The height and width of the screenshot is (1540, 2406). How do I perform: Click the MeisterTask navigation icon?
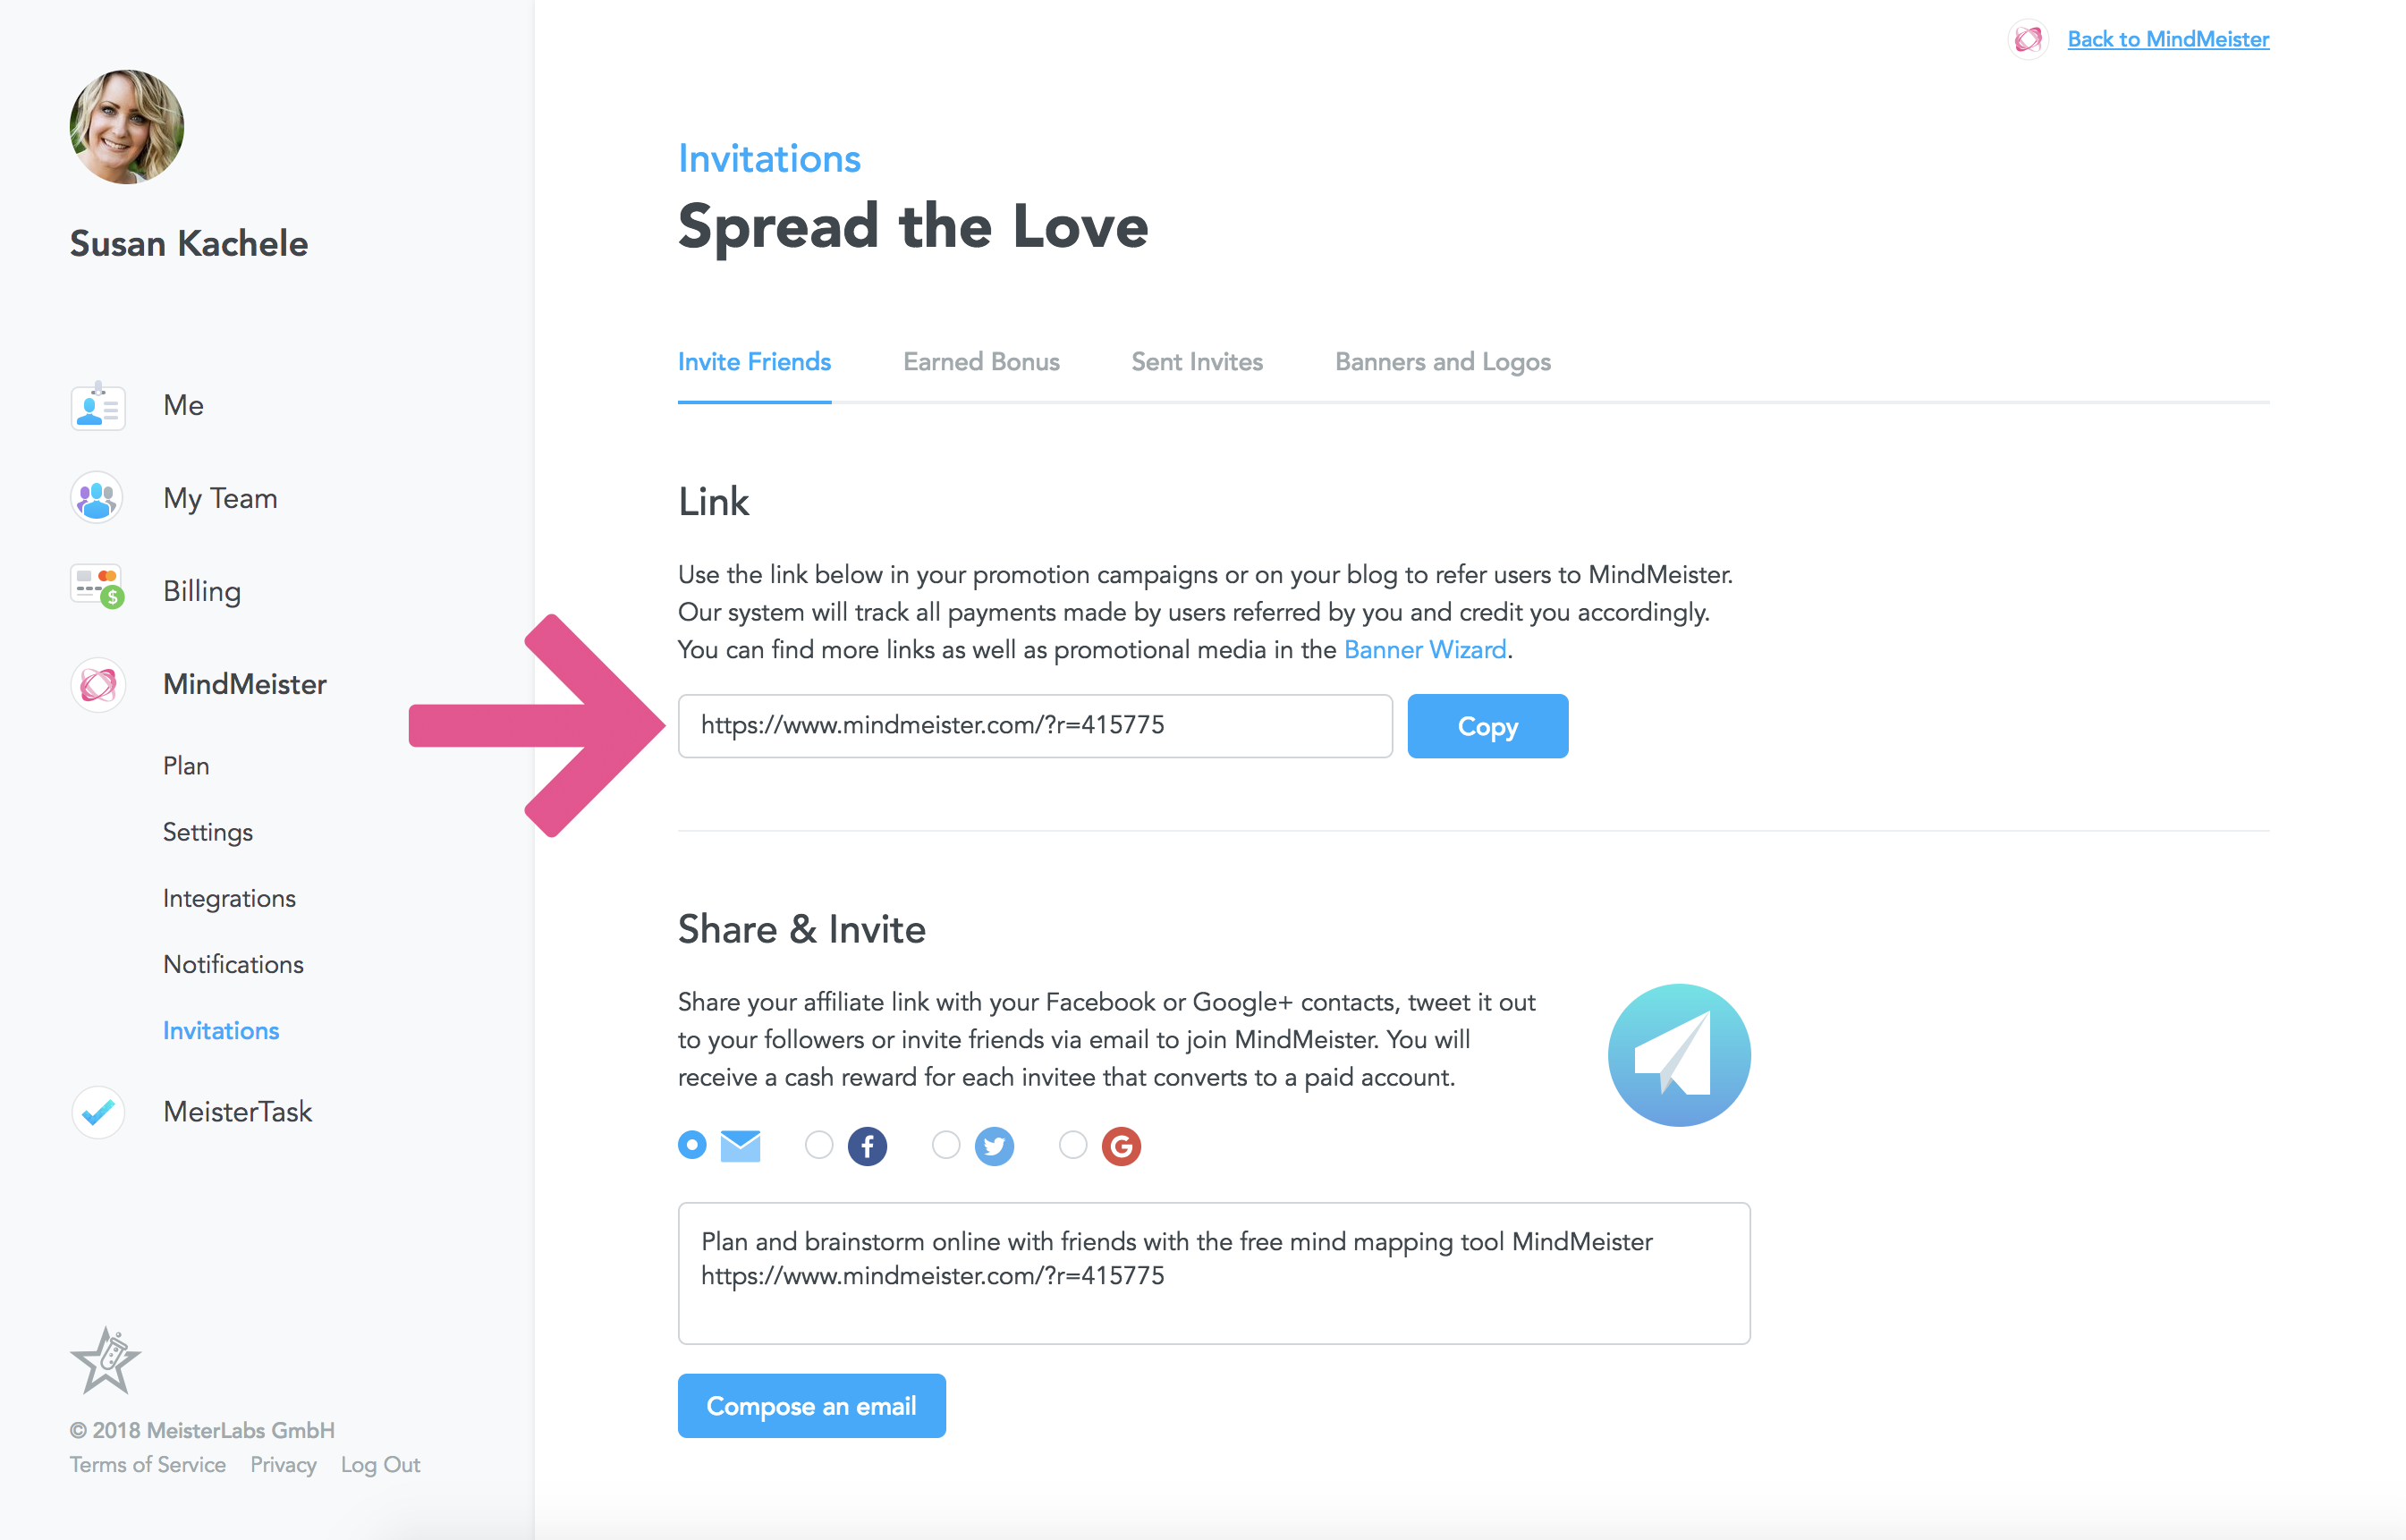point(93,1112)
